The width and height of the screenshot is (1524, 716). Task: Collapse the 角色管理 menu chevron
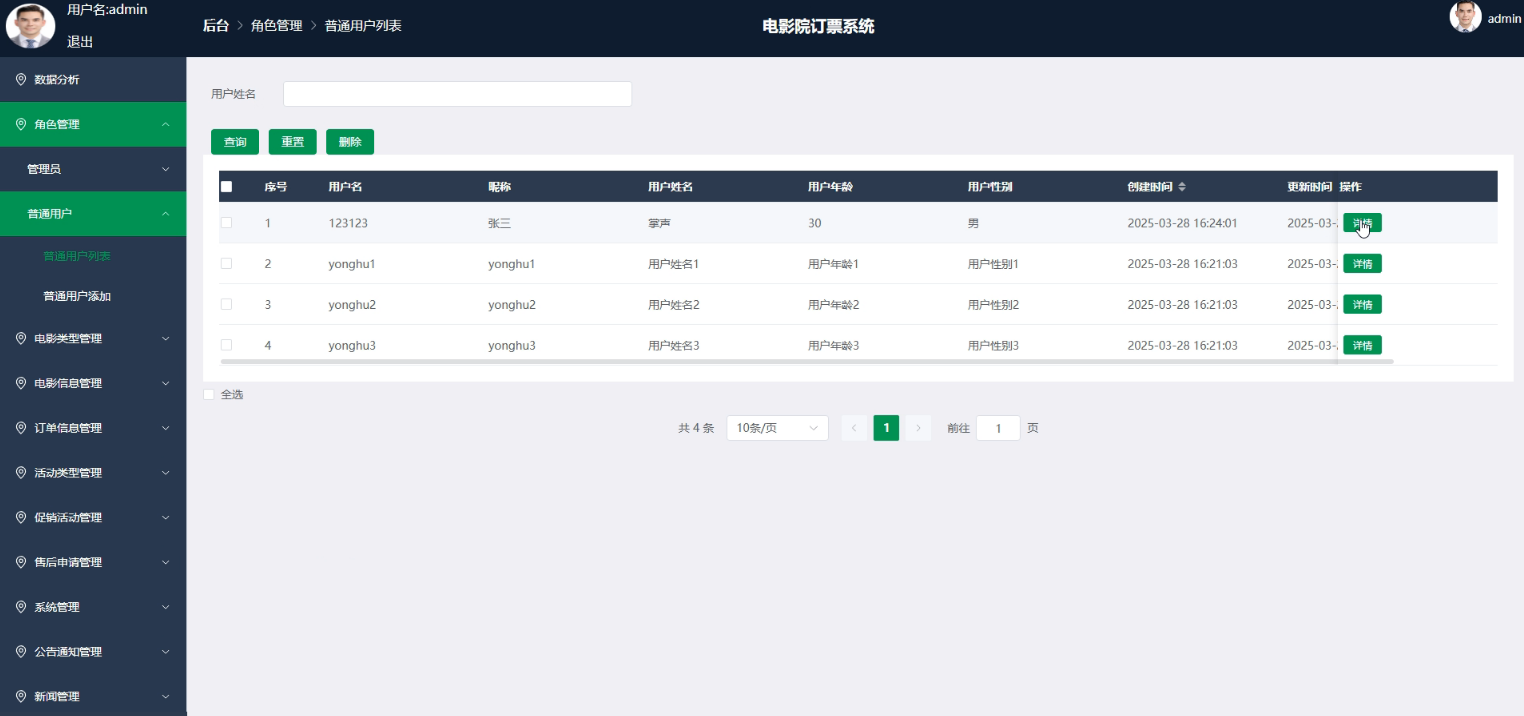166,124
